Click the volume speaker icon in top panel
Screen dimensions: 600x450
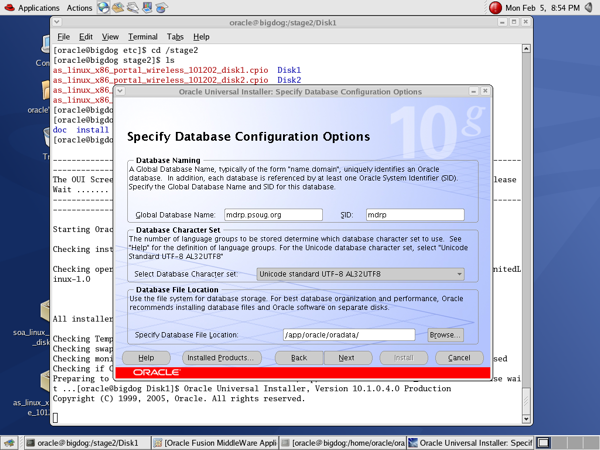tap(589, 7)
